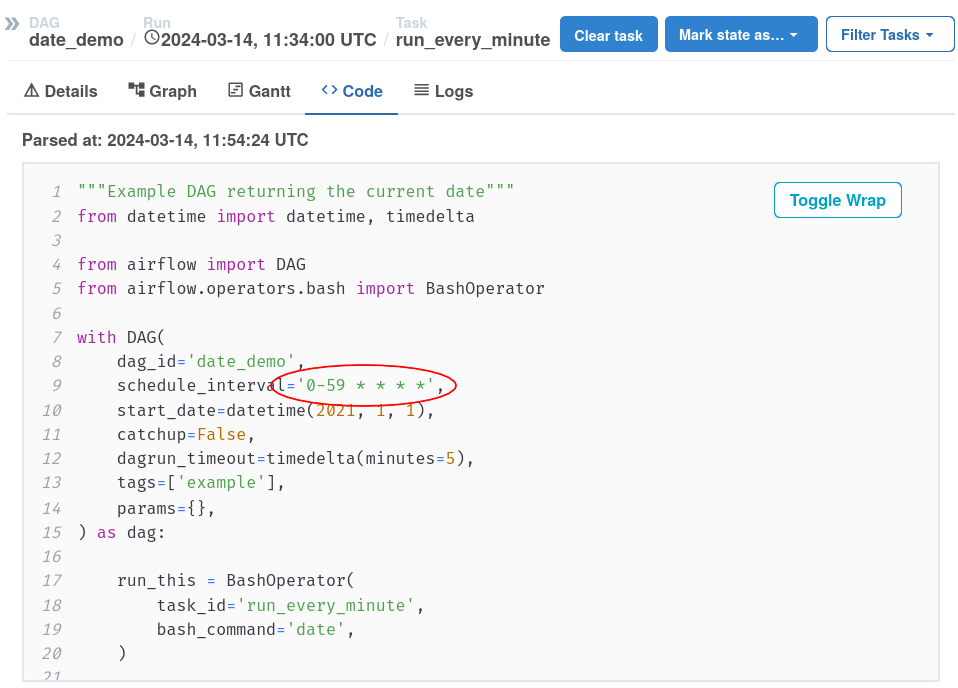Open the Details tab

(x=60, y=91)
